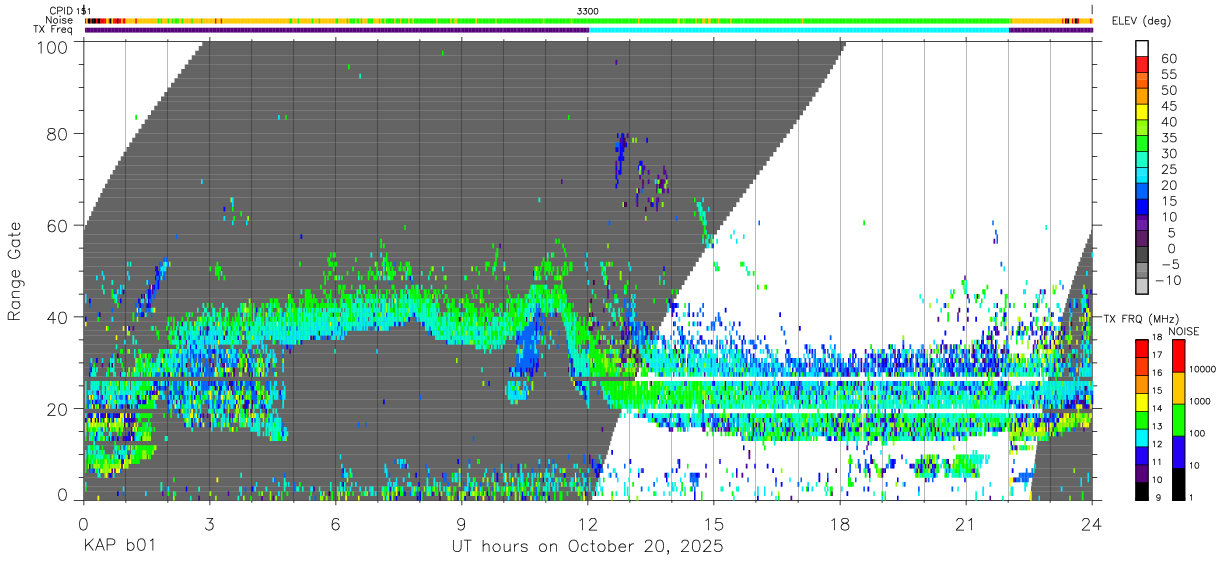
Task: Click the 21 tick on UT hours axis
Action: (966, 523)
